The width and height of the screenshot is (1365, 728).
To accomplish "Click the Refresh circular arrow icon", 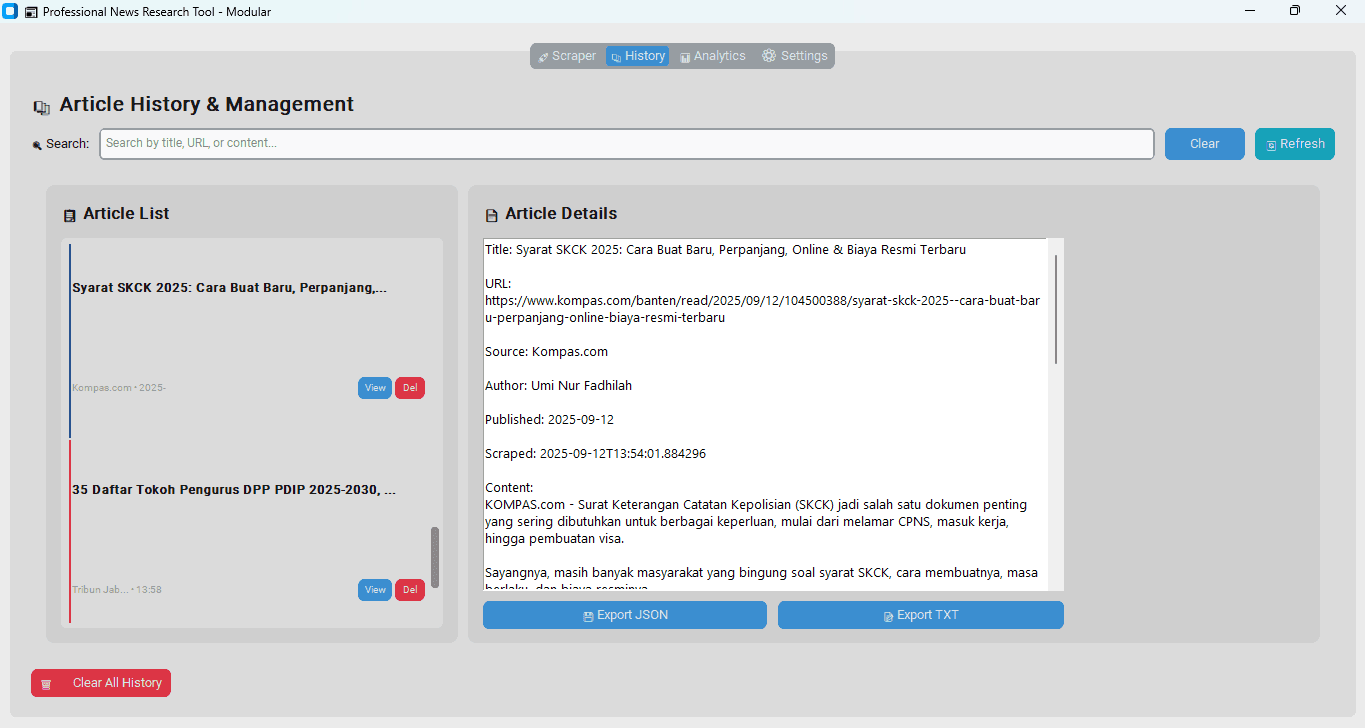I will tap(1272, 143).
